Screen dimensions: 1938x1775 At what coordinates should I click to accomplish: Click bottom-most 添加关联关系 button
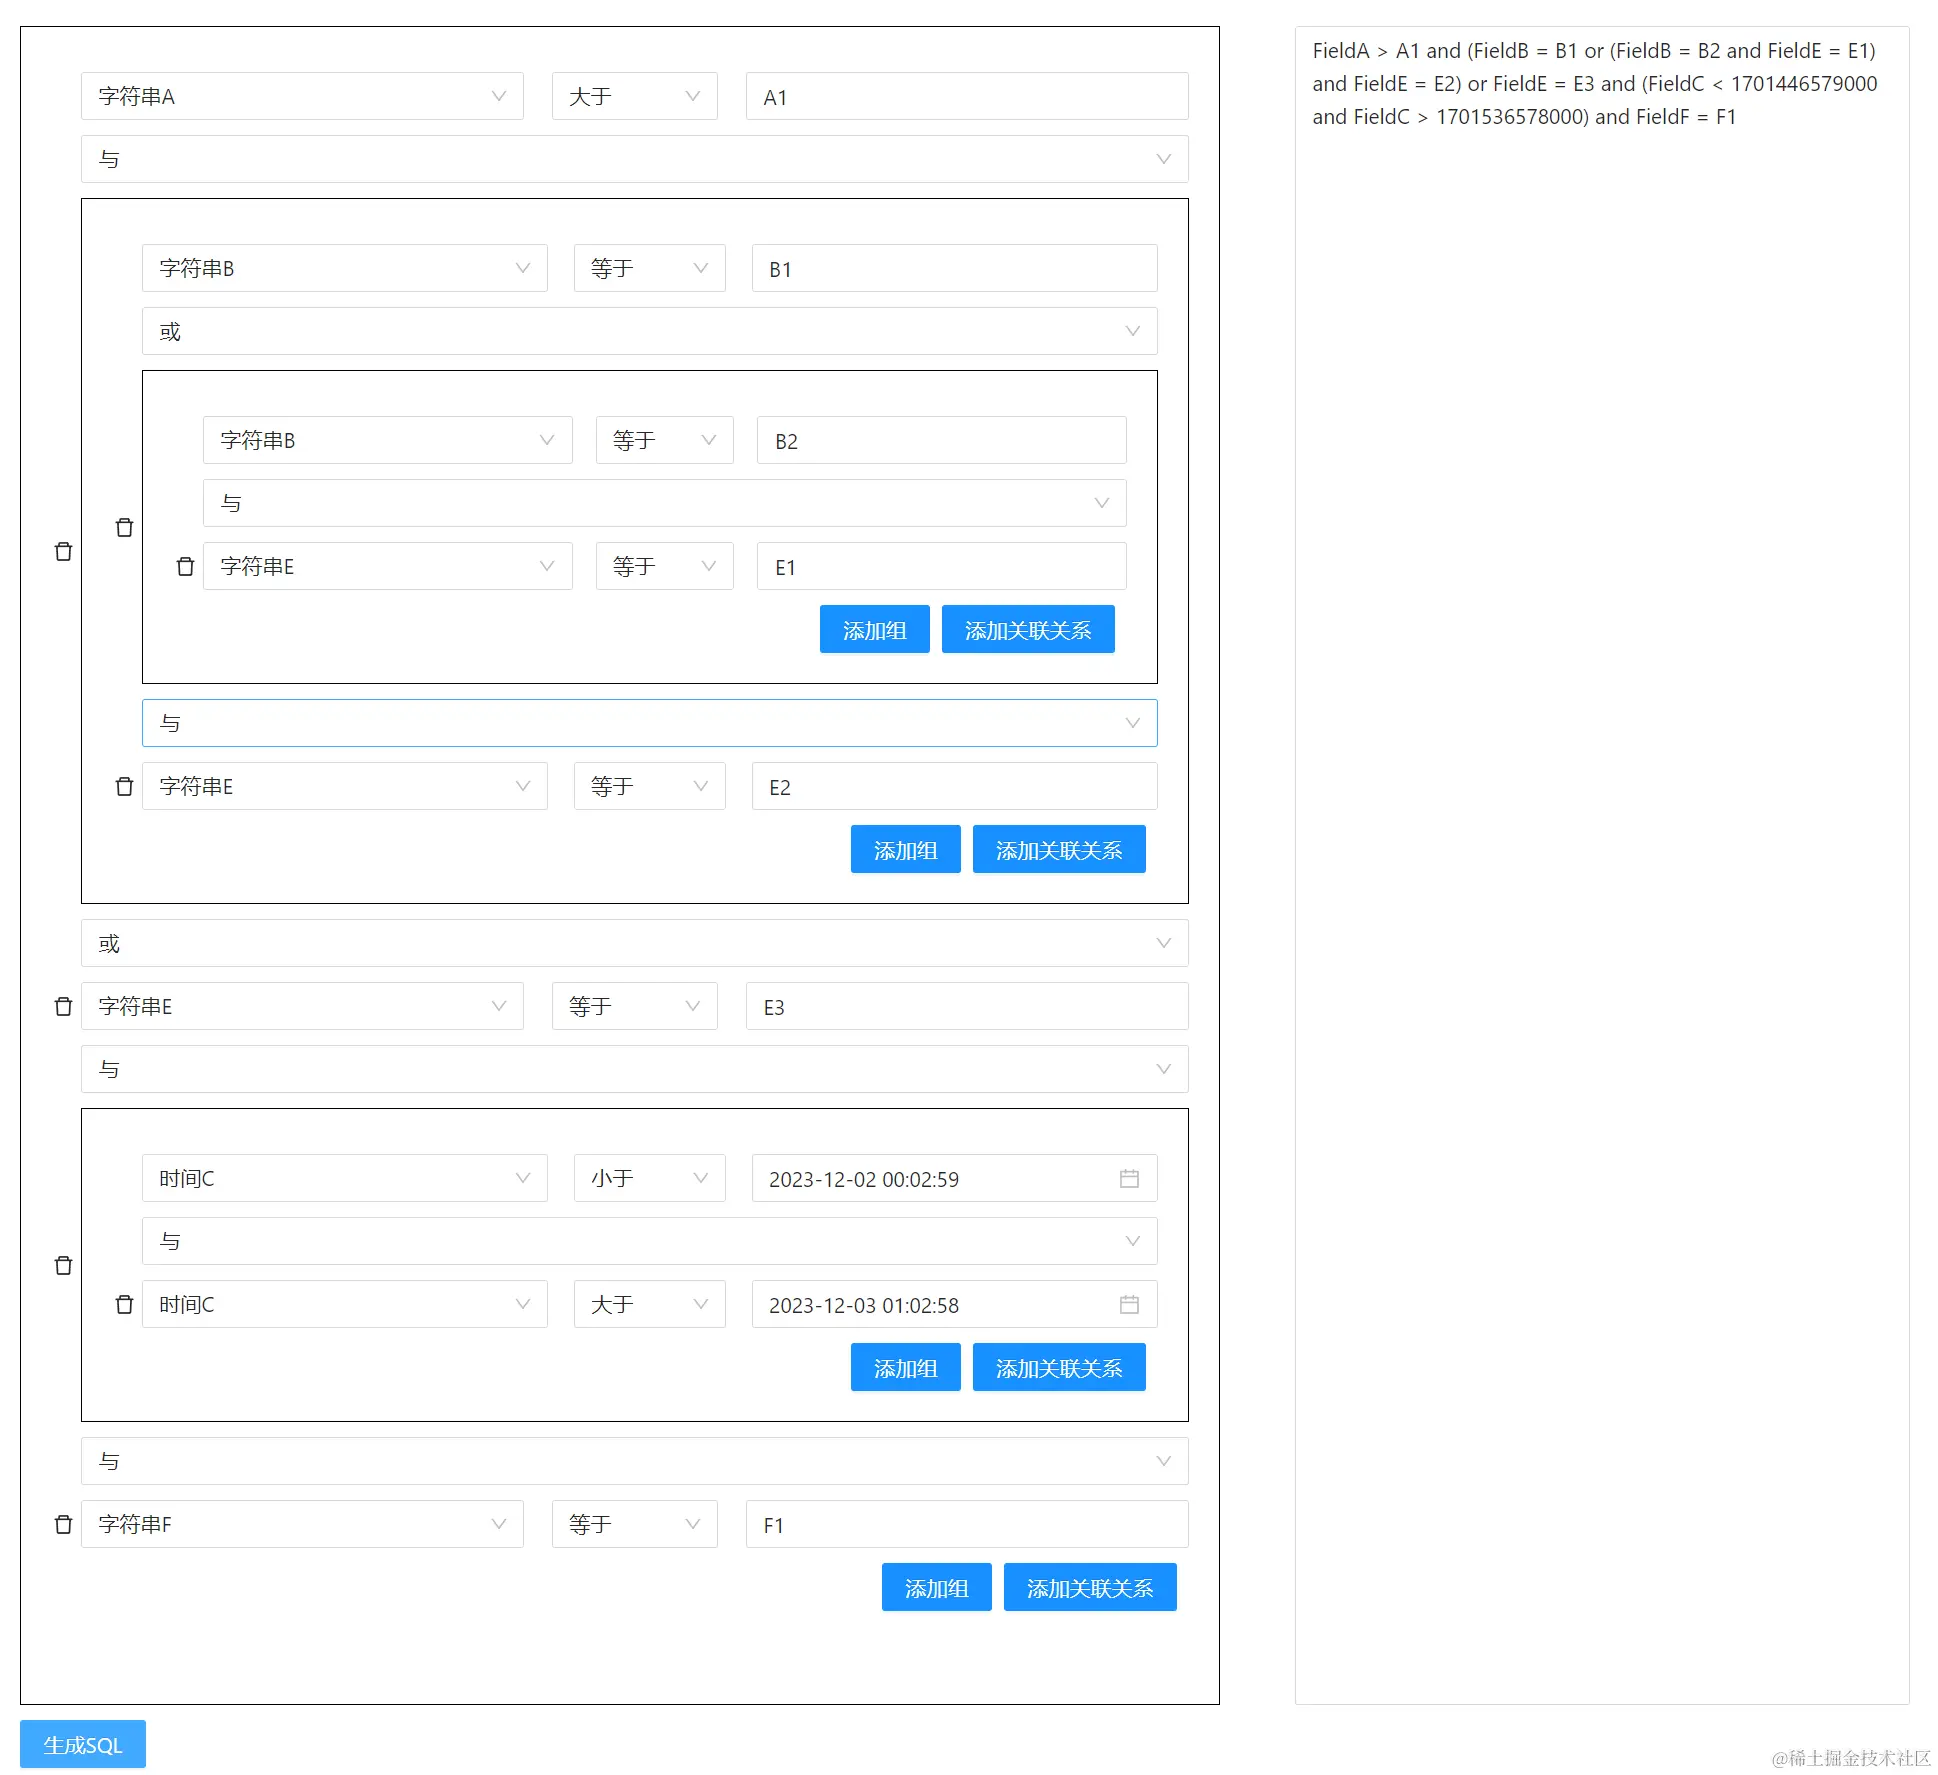[1089, 1588]
